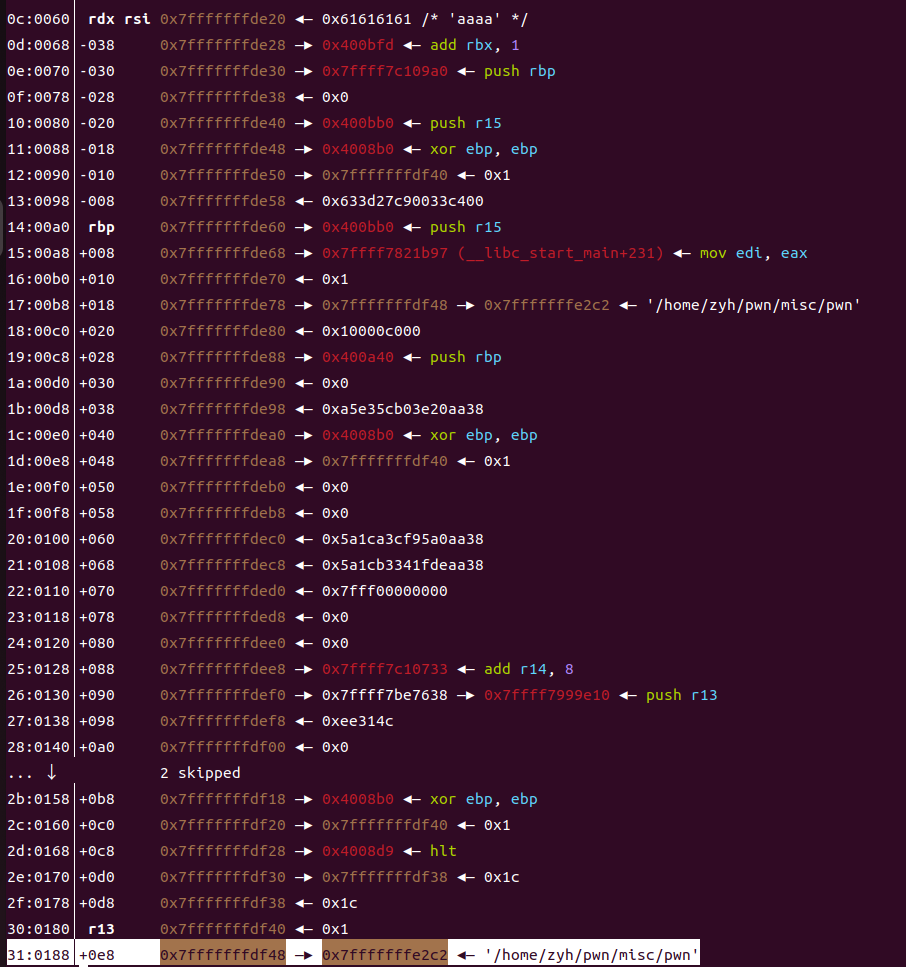Viewport: 906px width, 967px height.
Task: Select the value 0x10000c000
Action: click(x=371, y=331)
